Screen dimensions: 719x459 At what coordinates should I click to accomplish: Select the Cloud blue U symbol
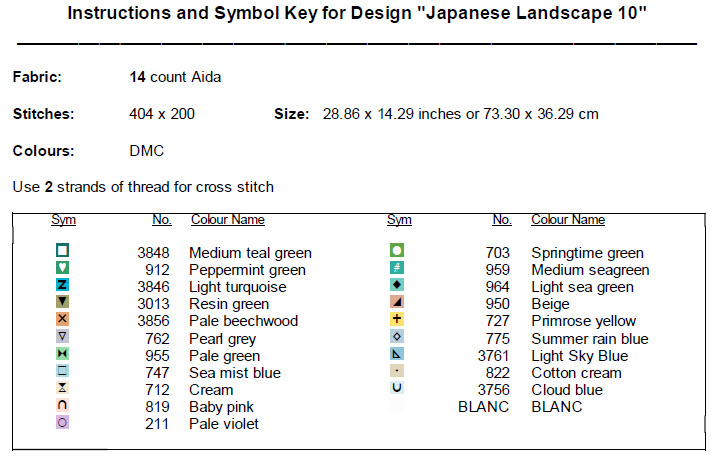click(397, 389)
